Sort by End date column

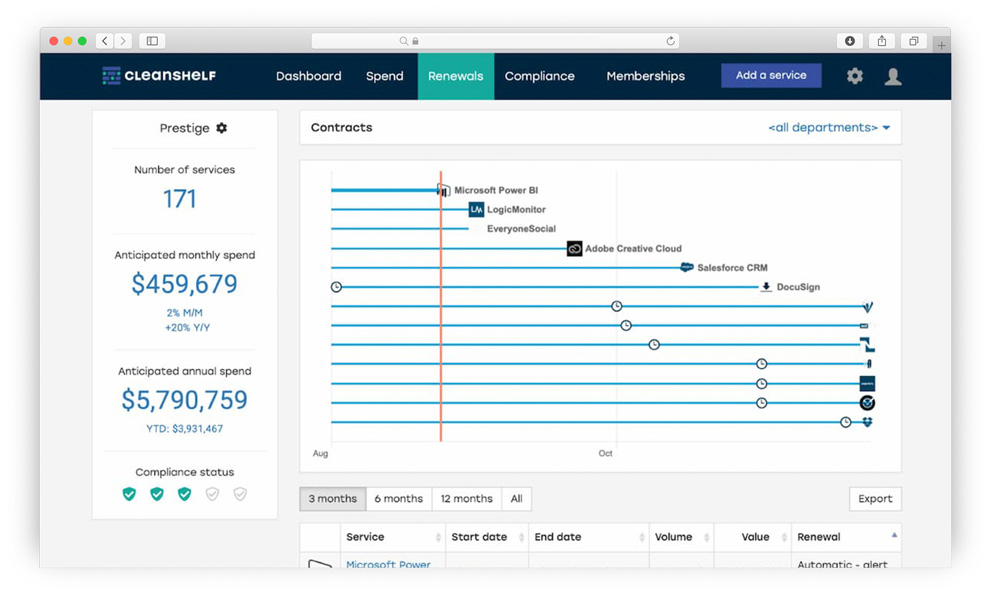[x=588, y=537]
